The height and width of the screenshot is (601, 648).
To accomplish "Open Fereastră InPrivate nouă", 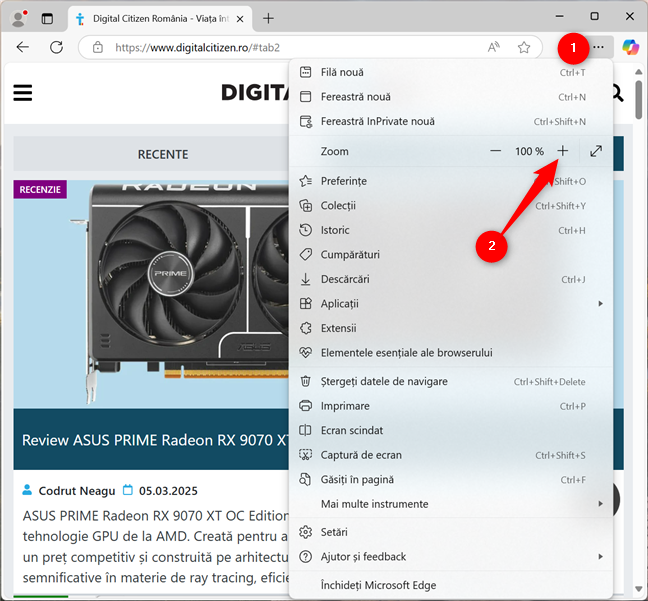I will pyautogui.click(x=450, y=122).
